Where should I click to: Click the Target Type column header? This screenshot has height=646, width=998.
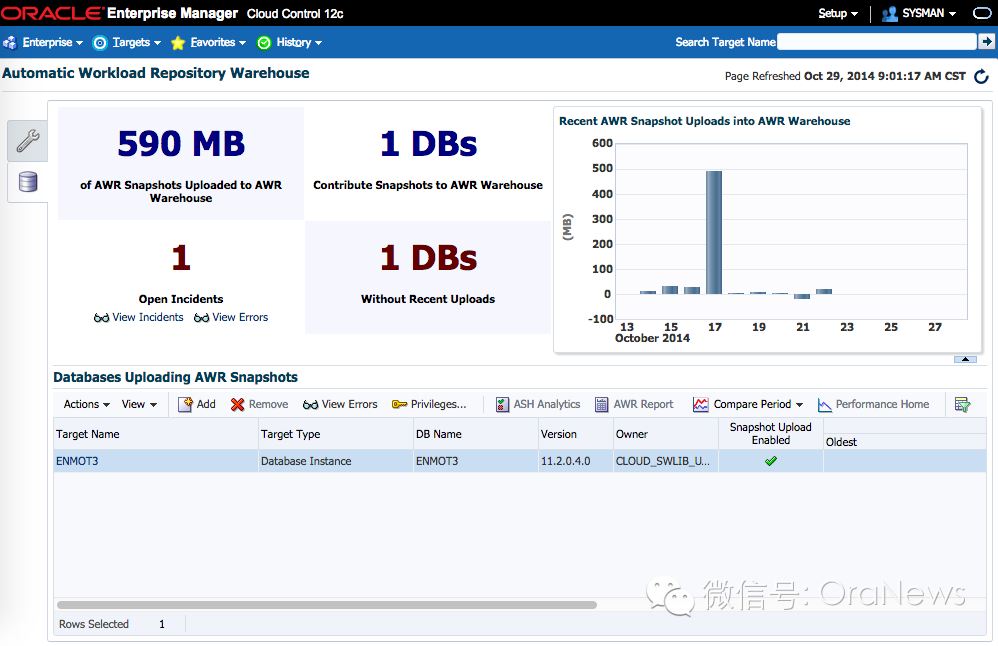pyautogui.click(x=335, y=434)
